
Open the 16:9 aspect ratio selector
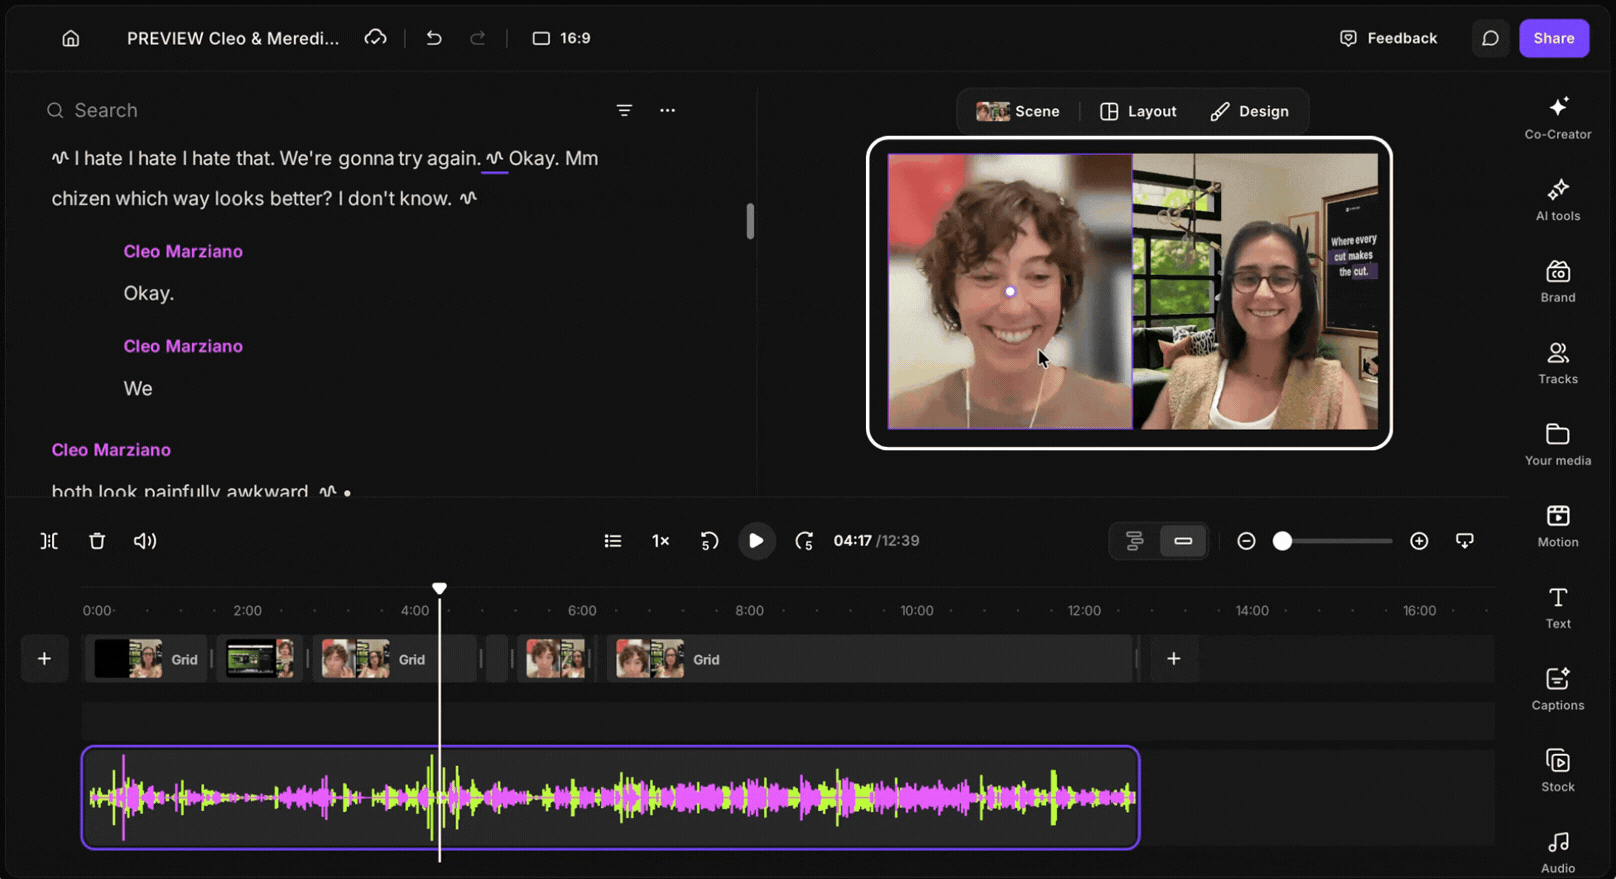click(x=561, y=38)
